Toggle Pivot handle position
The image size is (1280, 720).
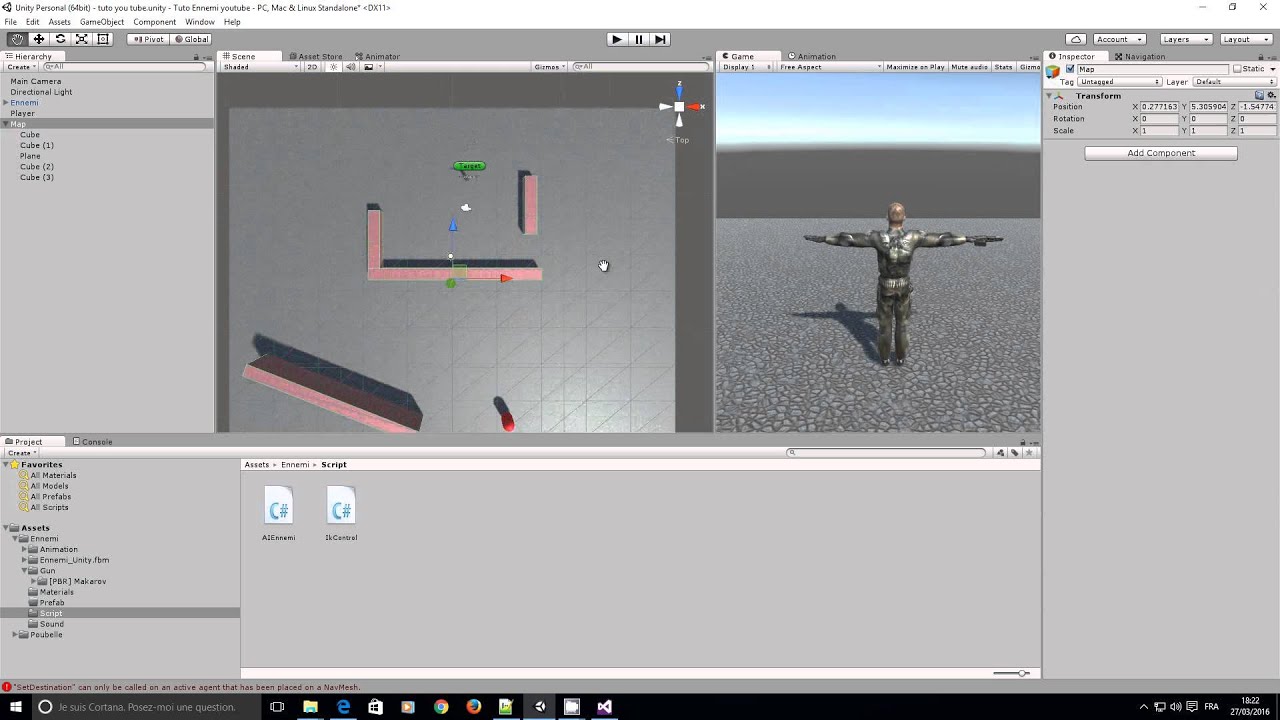(x=148, y=39)
